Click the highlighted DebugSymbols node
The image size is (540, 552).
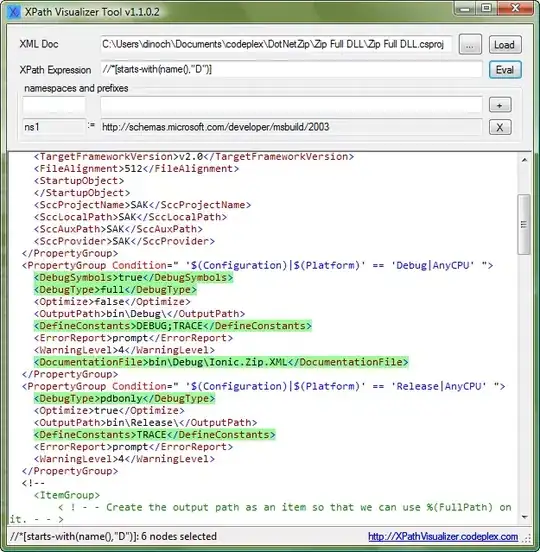click(133, 278)
